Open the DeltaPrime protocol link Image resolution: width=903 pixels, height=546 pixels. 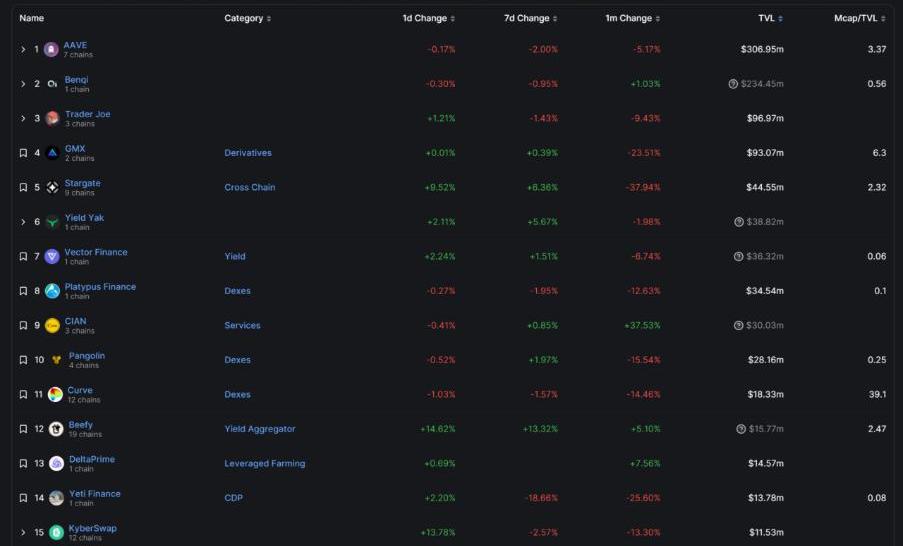click(x=91, y=459)
